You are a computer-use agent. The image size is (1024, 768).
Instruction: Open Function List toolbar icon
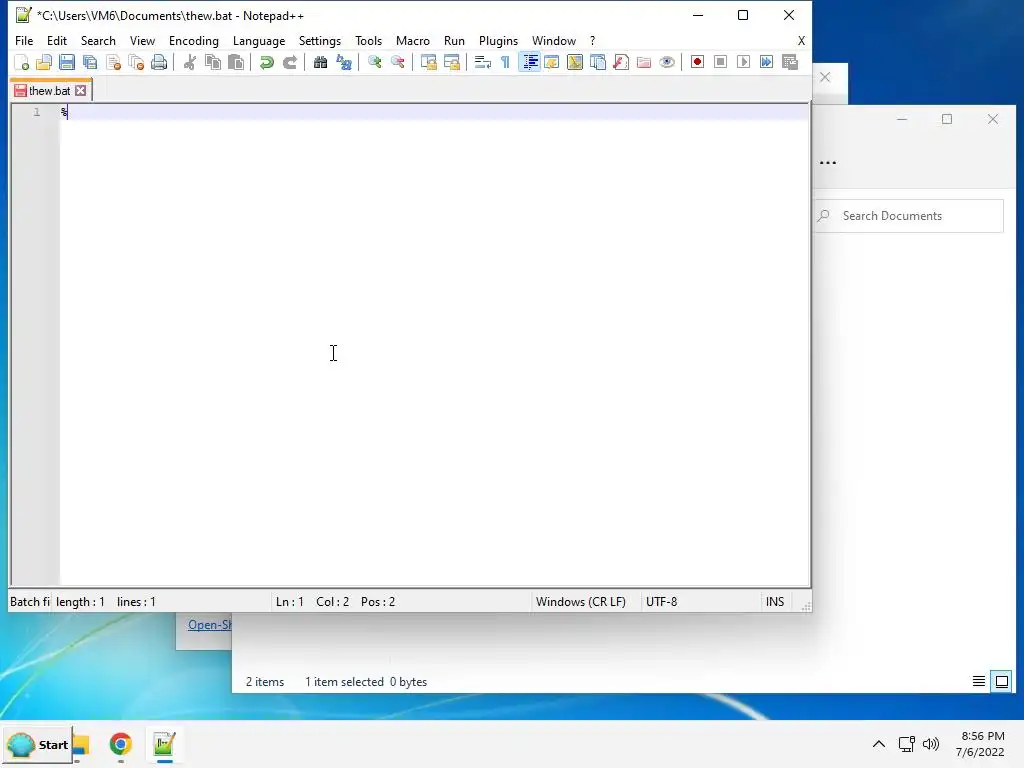click(620, 62)
